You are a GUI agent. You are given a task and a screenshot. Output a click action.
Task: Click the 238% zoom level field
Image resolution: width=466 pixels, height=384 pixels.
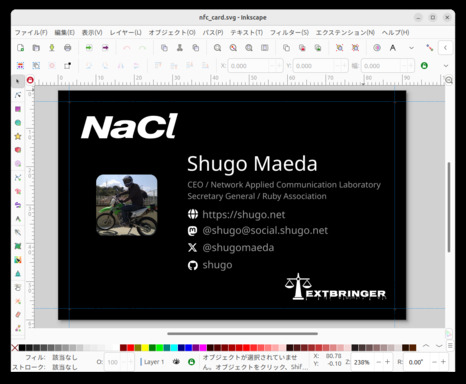click(363, 362)
